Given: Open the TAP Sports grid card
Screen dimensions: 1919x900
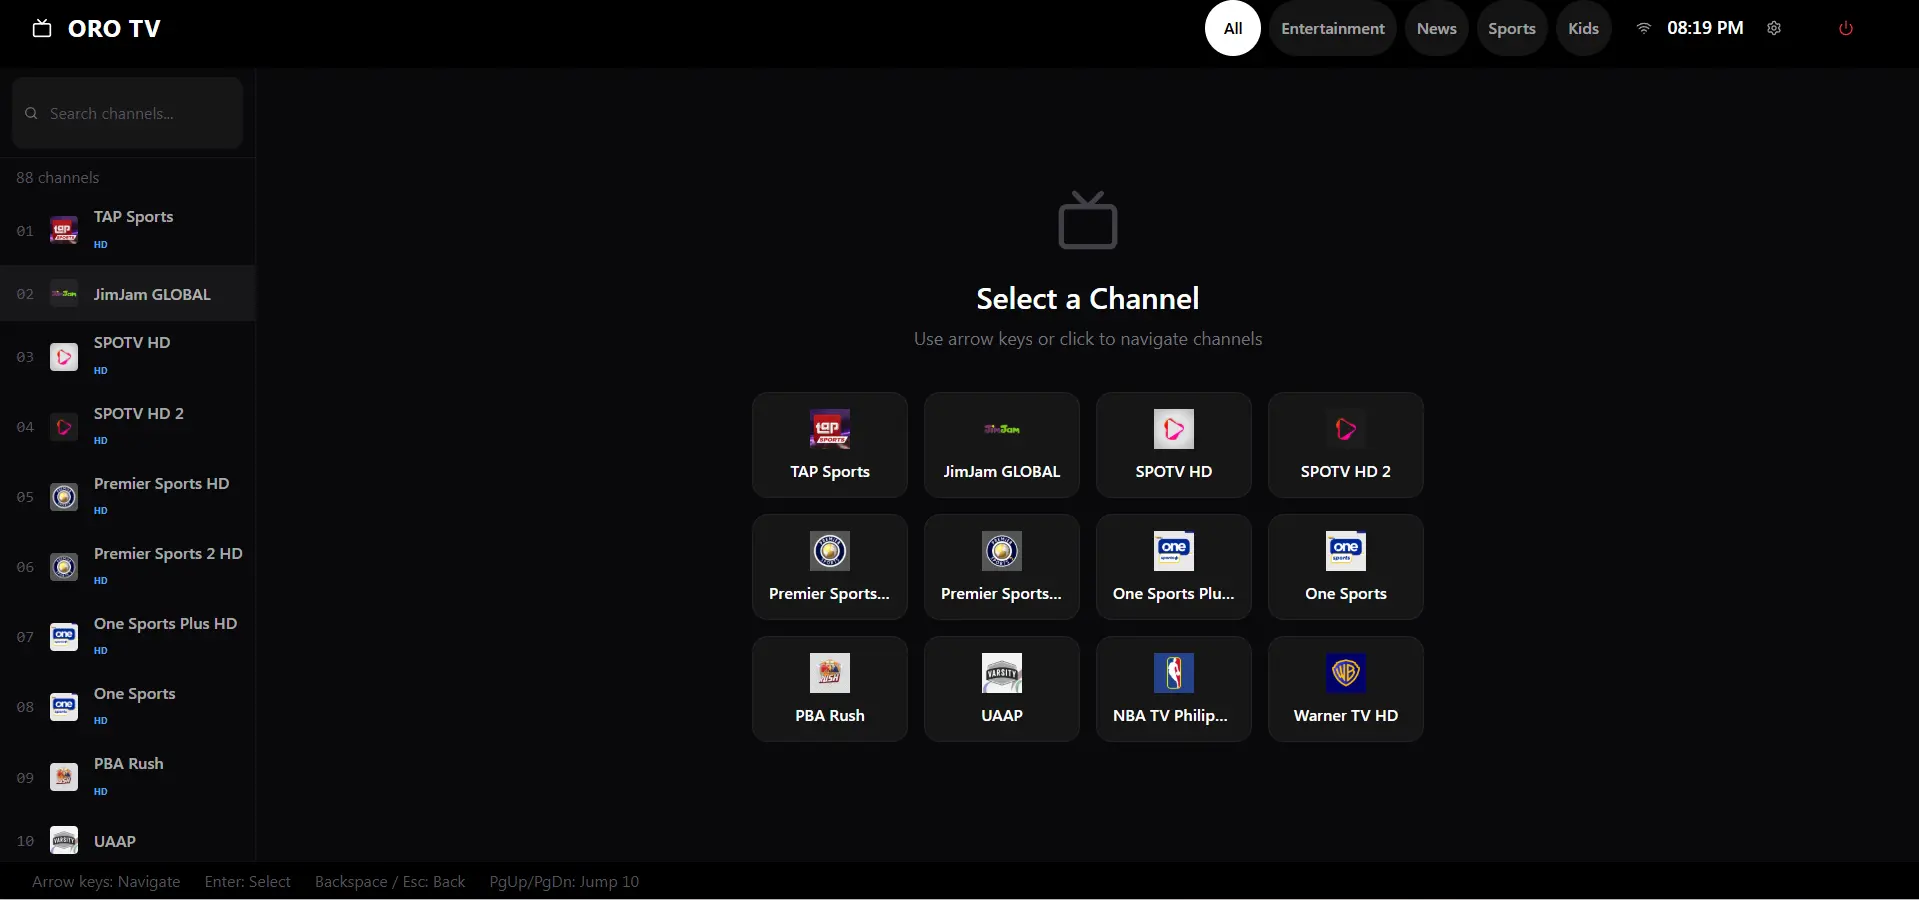Looking at the screenshot, I should point(830,445).
